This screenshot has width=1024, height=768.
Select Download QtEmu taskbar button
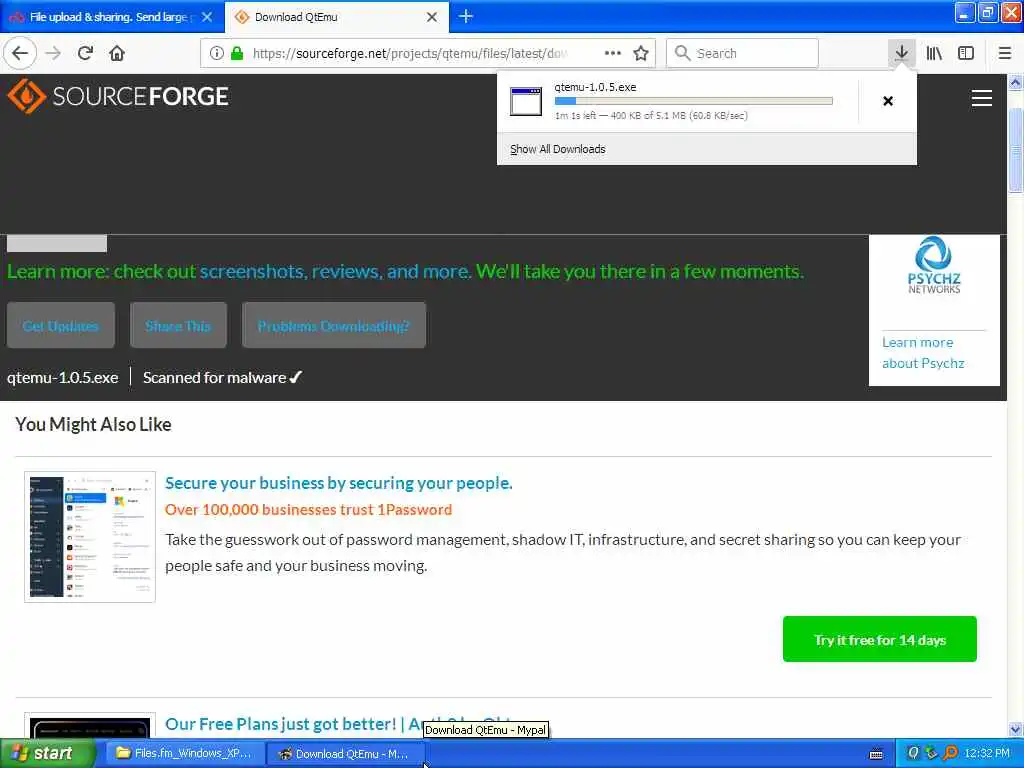[x=345, y=754]
